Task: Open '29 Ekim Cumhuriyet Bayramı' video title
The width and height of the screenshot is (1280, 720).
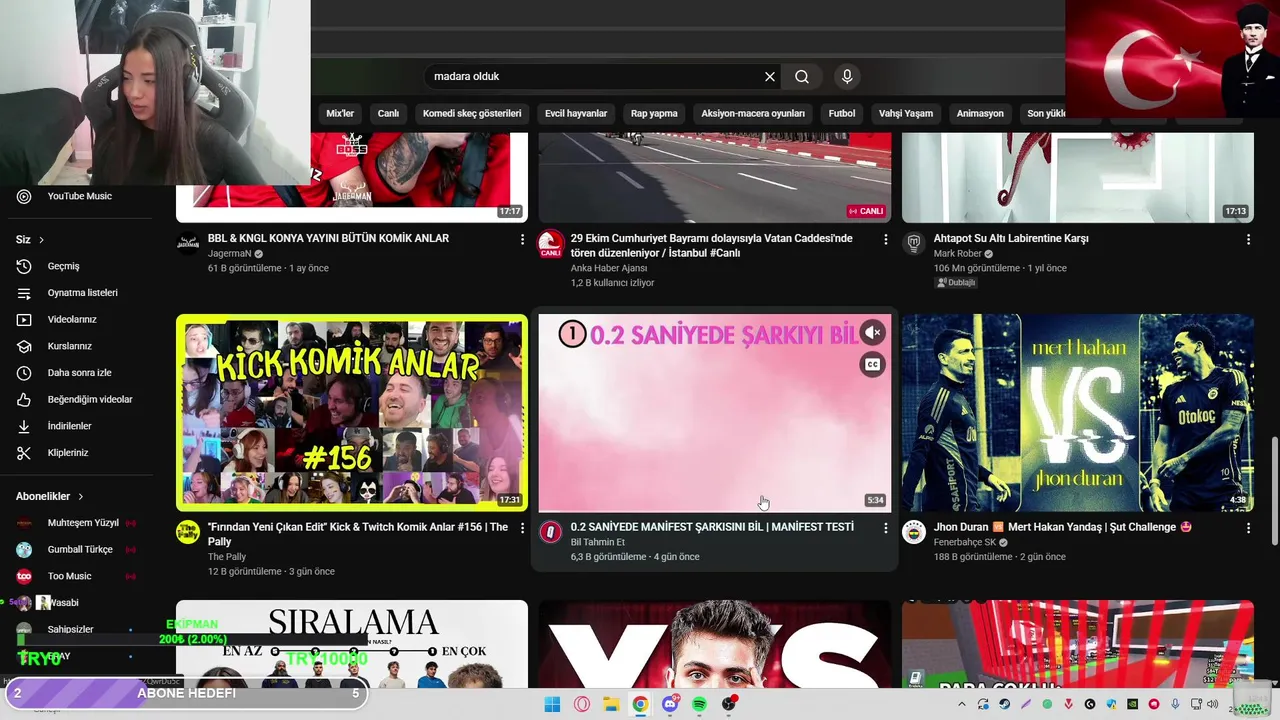Action: [712, 246]
